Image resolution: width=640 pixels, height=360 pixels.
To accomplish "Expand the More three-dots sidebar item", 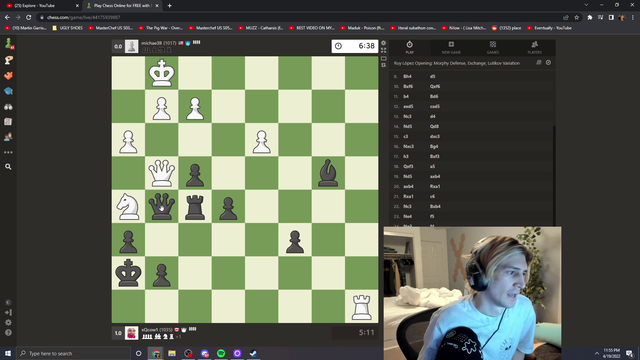I will [8, 152].
